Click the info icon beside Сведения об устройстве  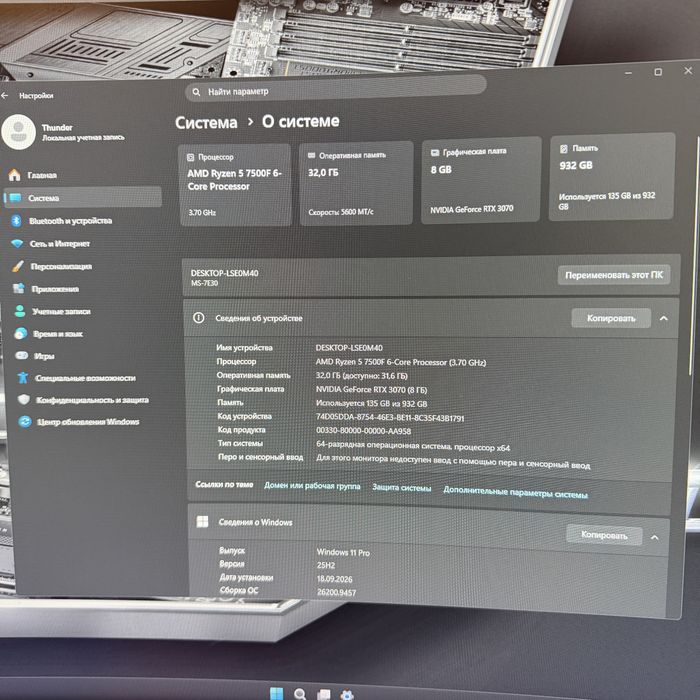pyautogui.click(x=199, y=318)
